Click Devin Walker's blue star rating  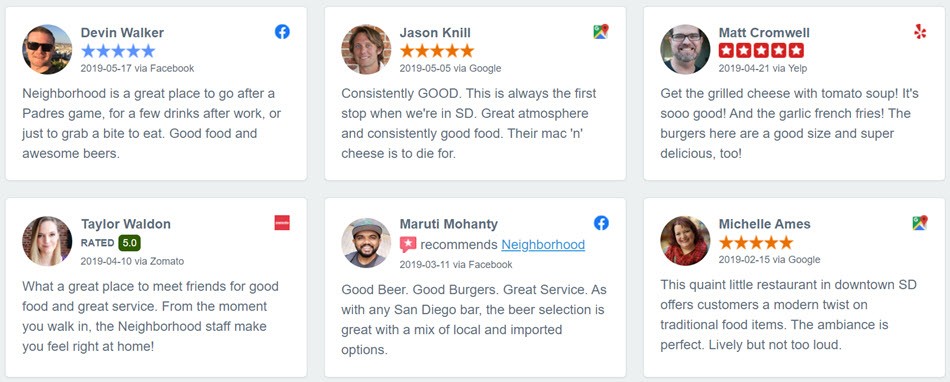[118, 51]
